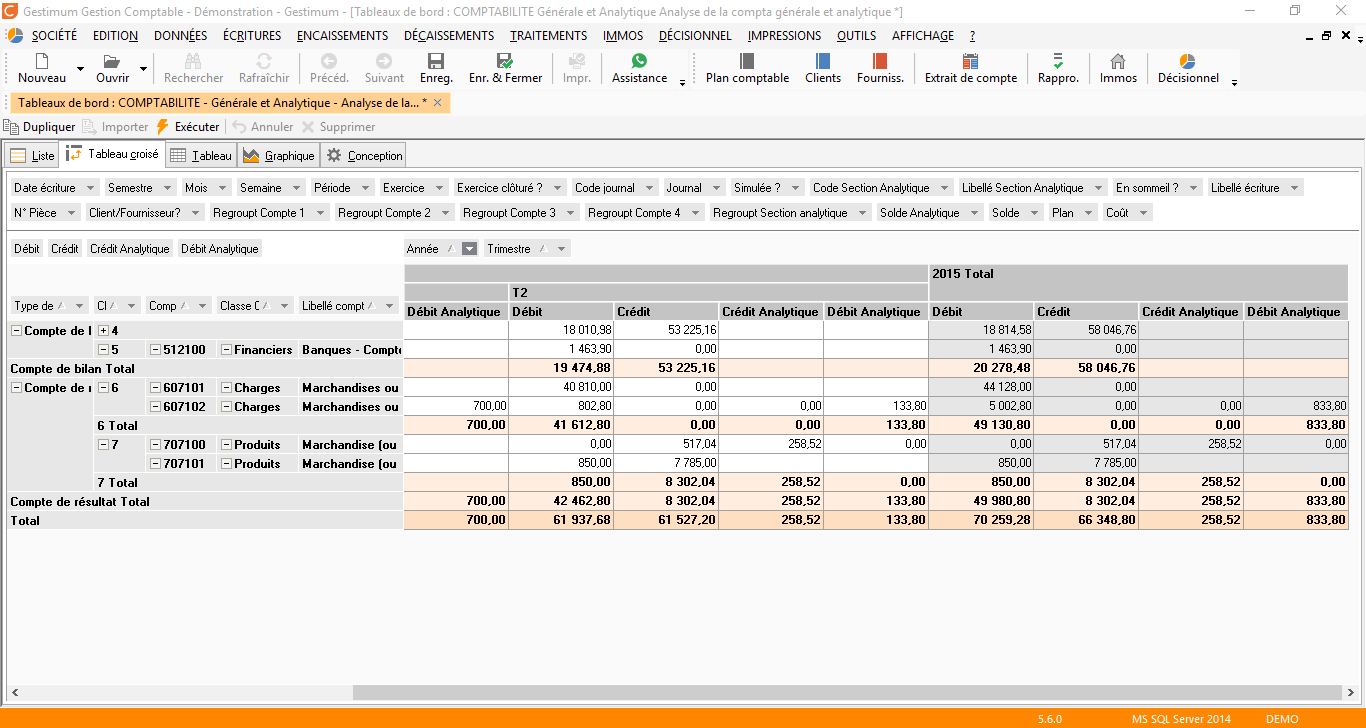The width and height of the screenshot is (1366, 728).
Task: Open the TRAITEMENTS menu
Action: (549, 35)
